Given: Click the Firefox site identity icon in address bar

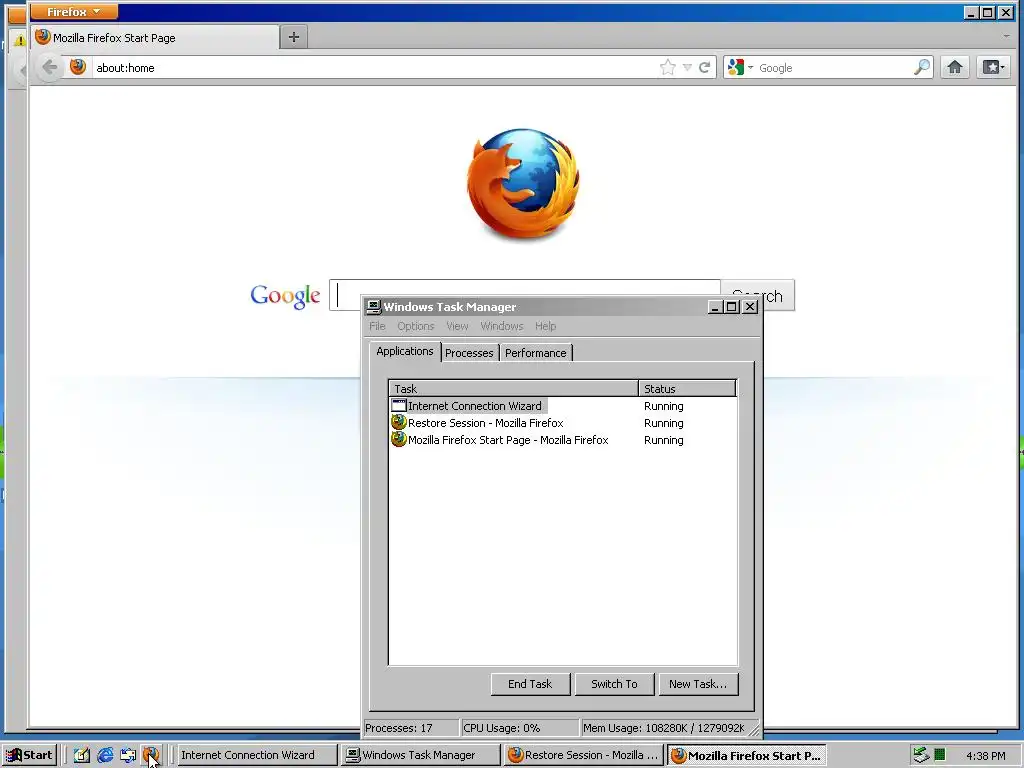Looking at the screenshot, I should pos(78,67).
